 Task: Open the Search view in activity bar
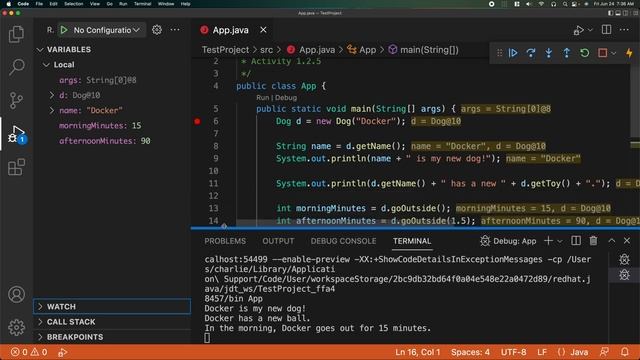[16, 67]
